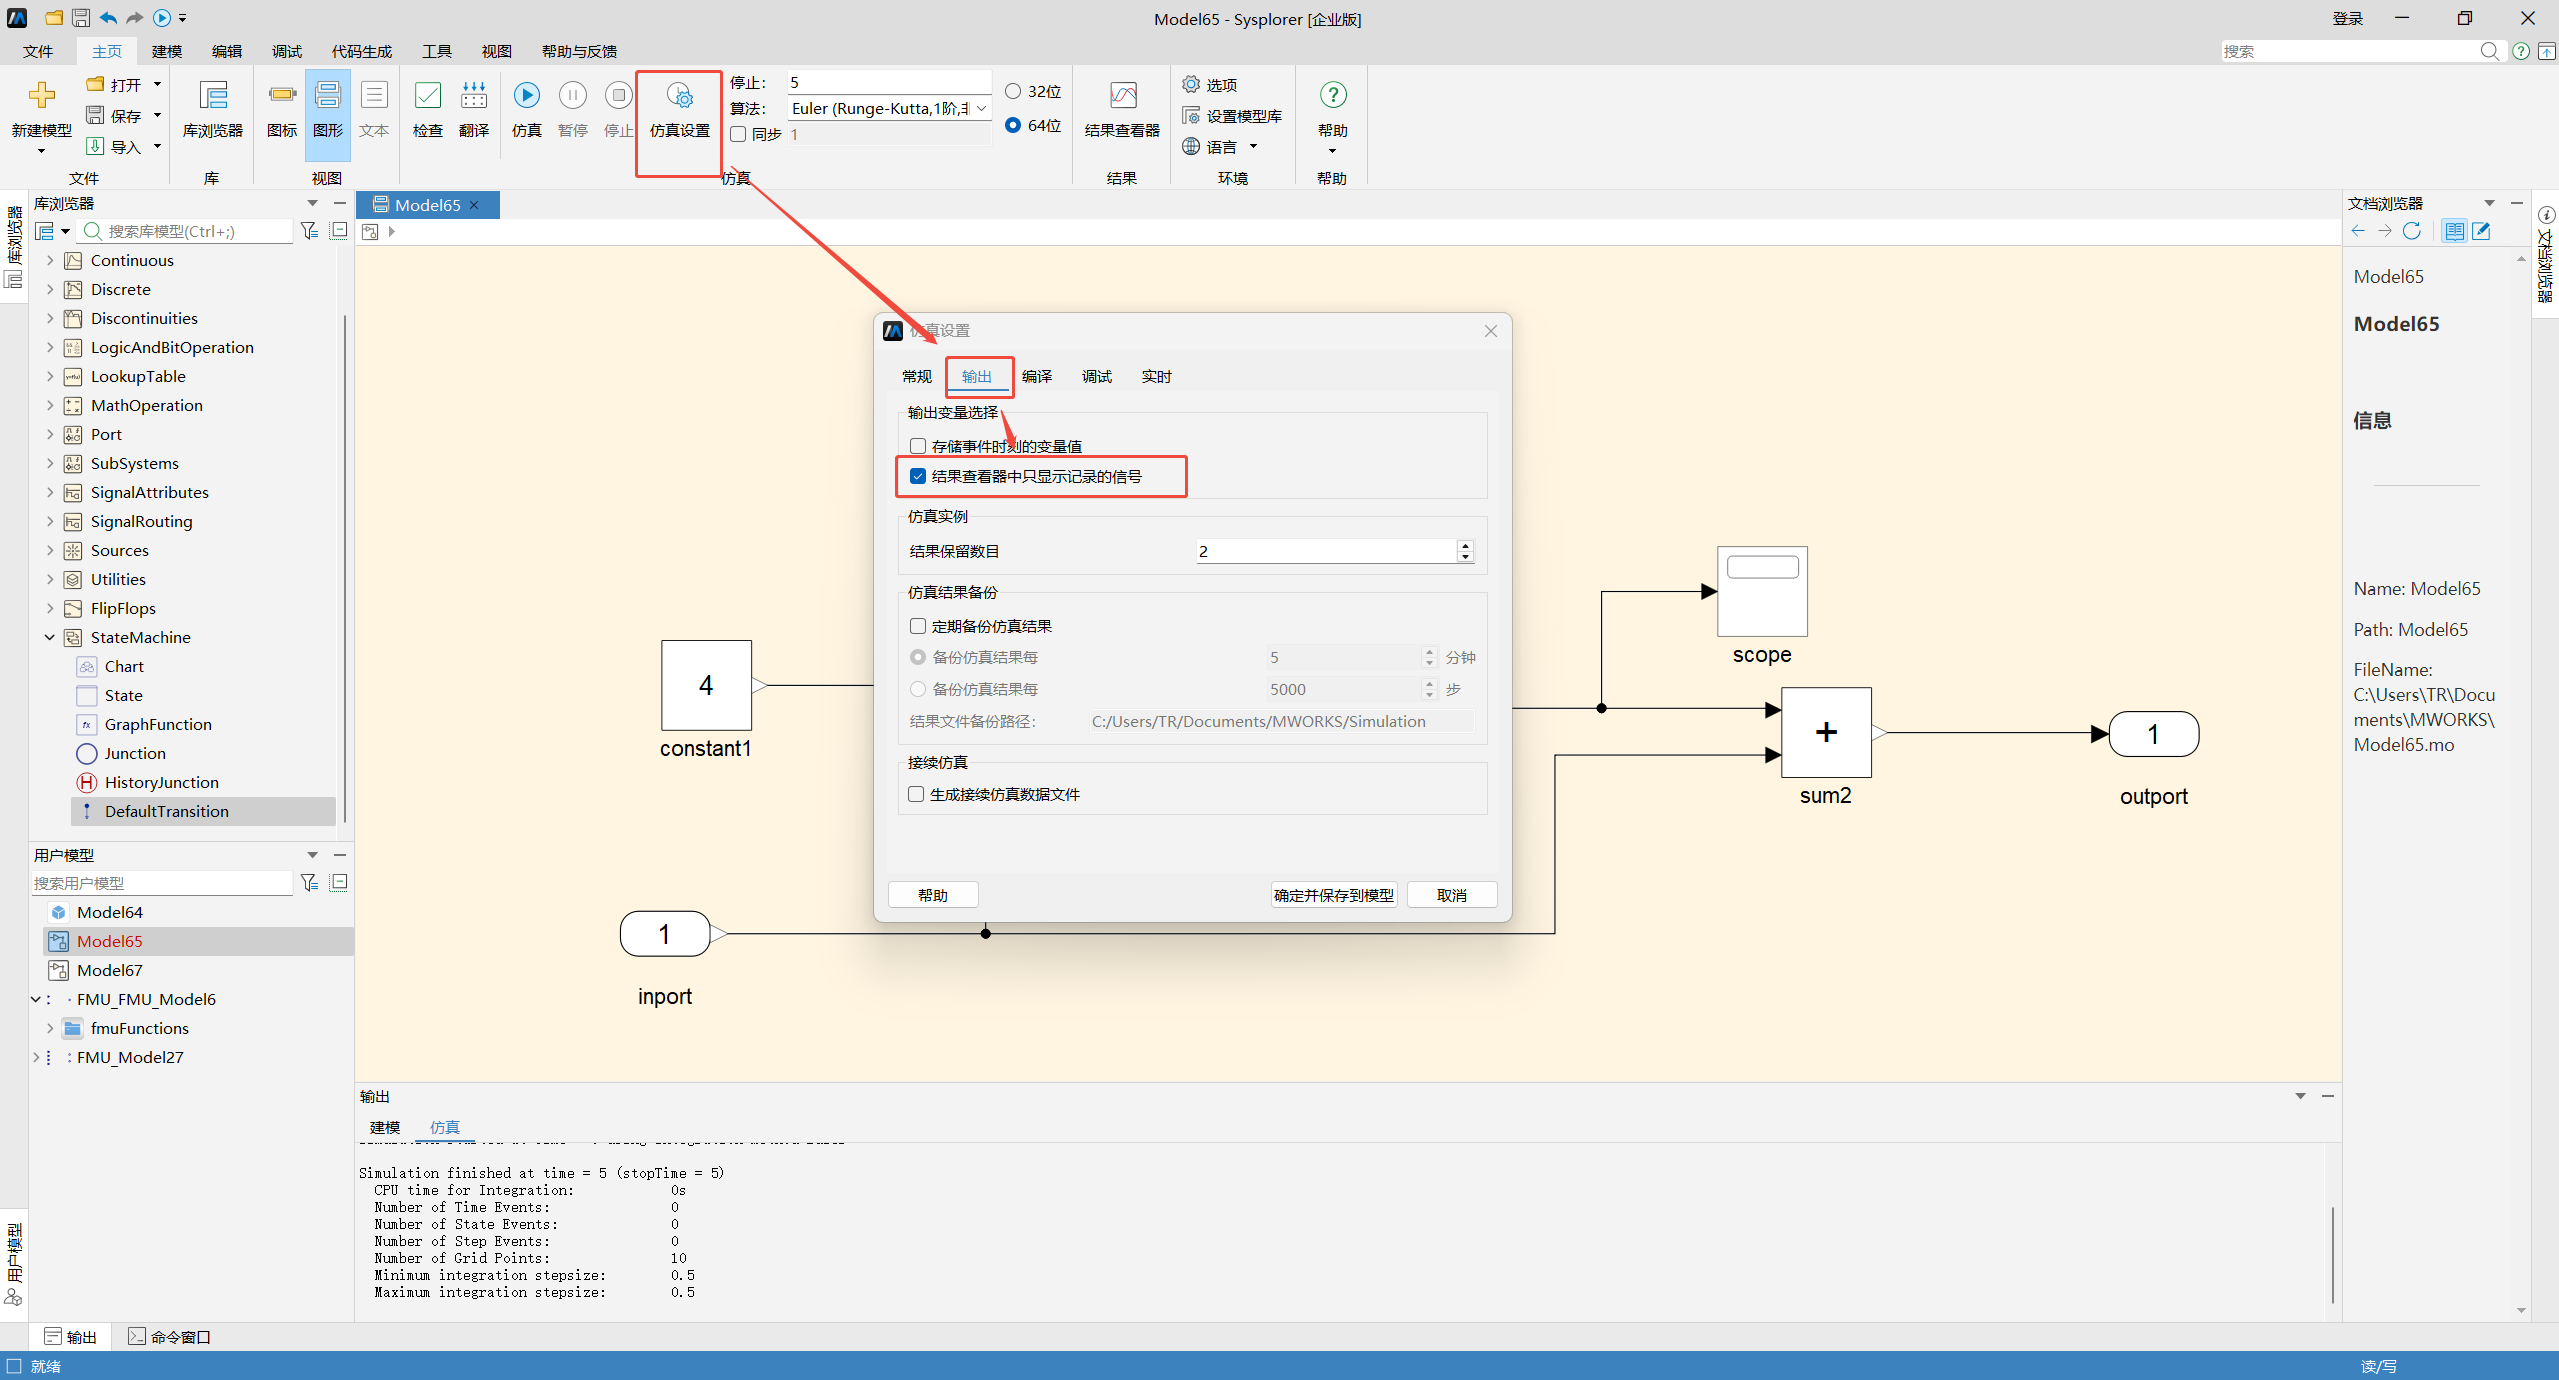Viewport: 2559px width, 1380px height.
Task: Click the 取消 button
Action: (x=1452, y=895)
